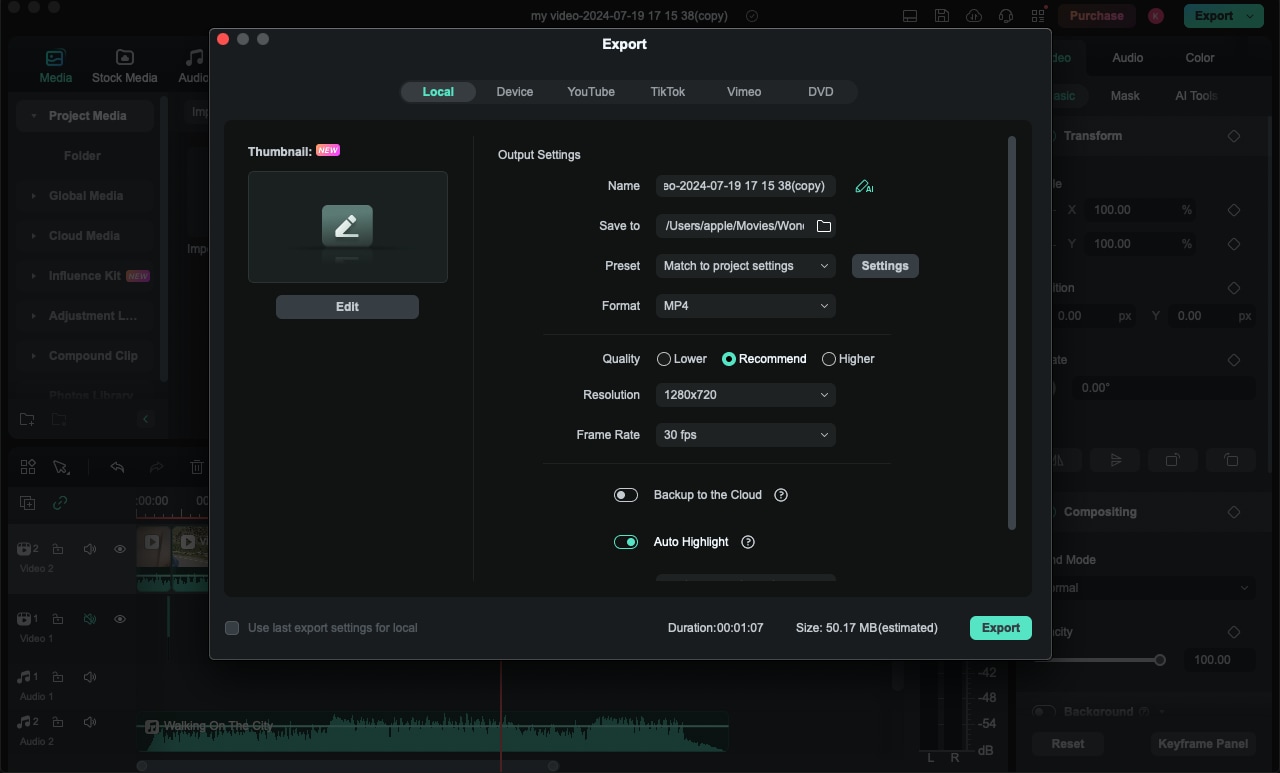Toggle visibility of the Video 1 track

tap(120, 619)
